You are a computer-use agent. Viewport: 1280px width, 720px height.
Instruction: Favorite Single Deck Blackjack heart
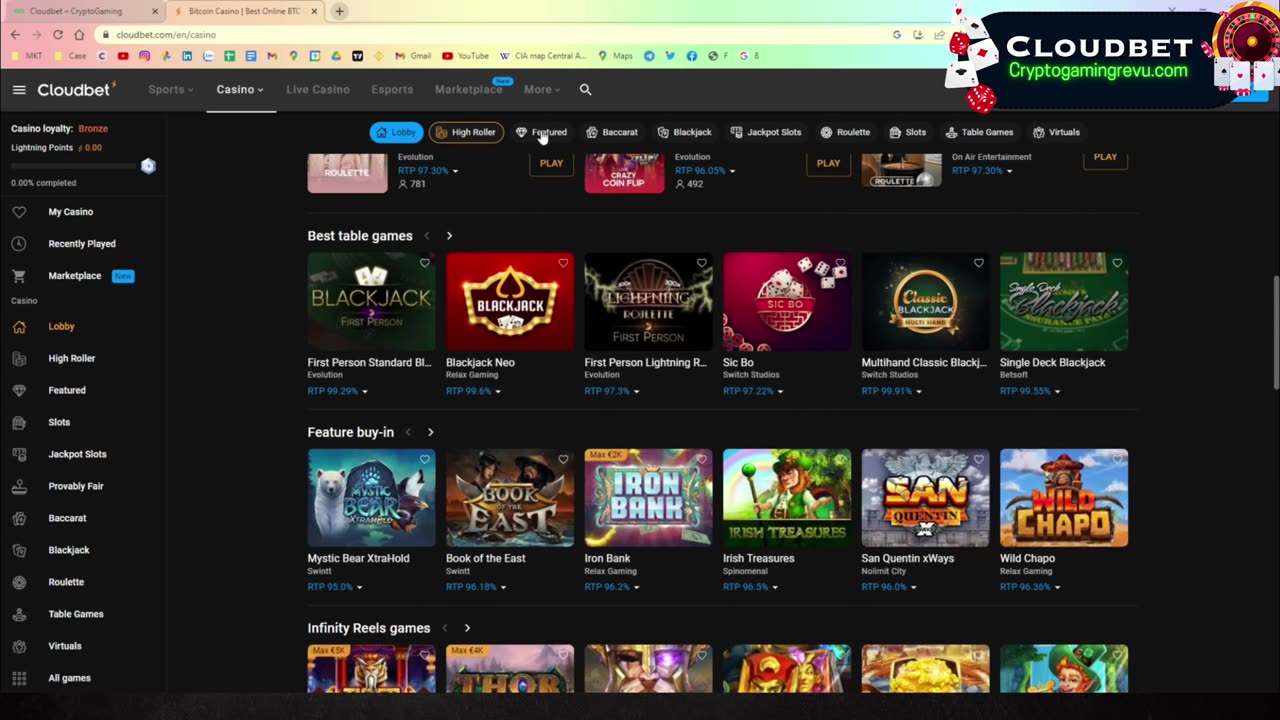tap(1117, 263)
